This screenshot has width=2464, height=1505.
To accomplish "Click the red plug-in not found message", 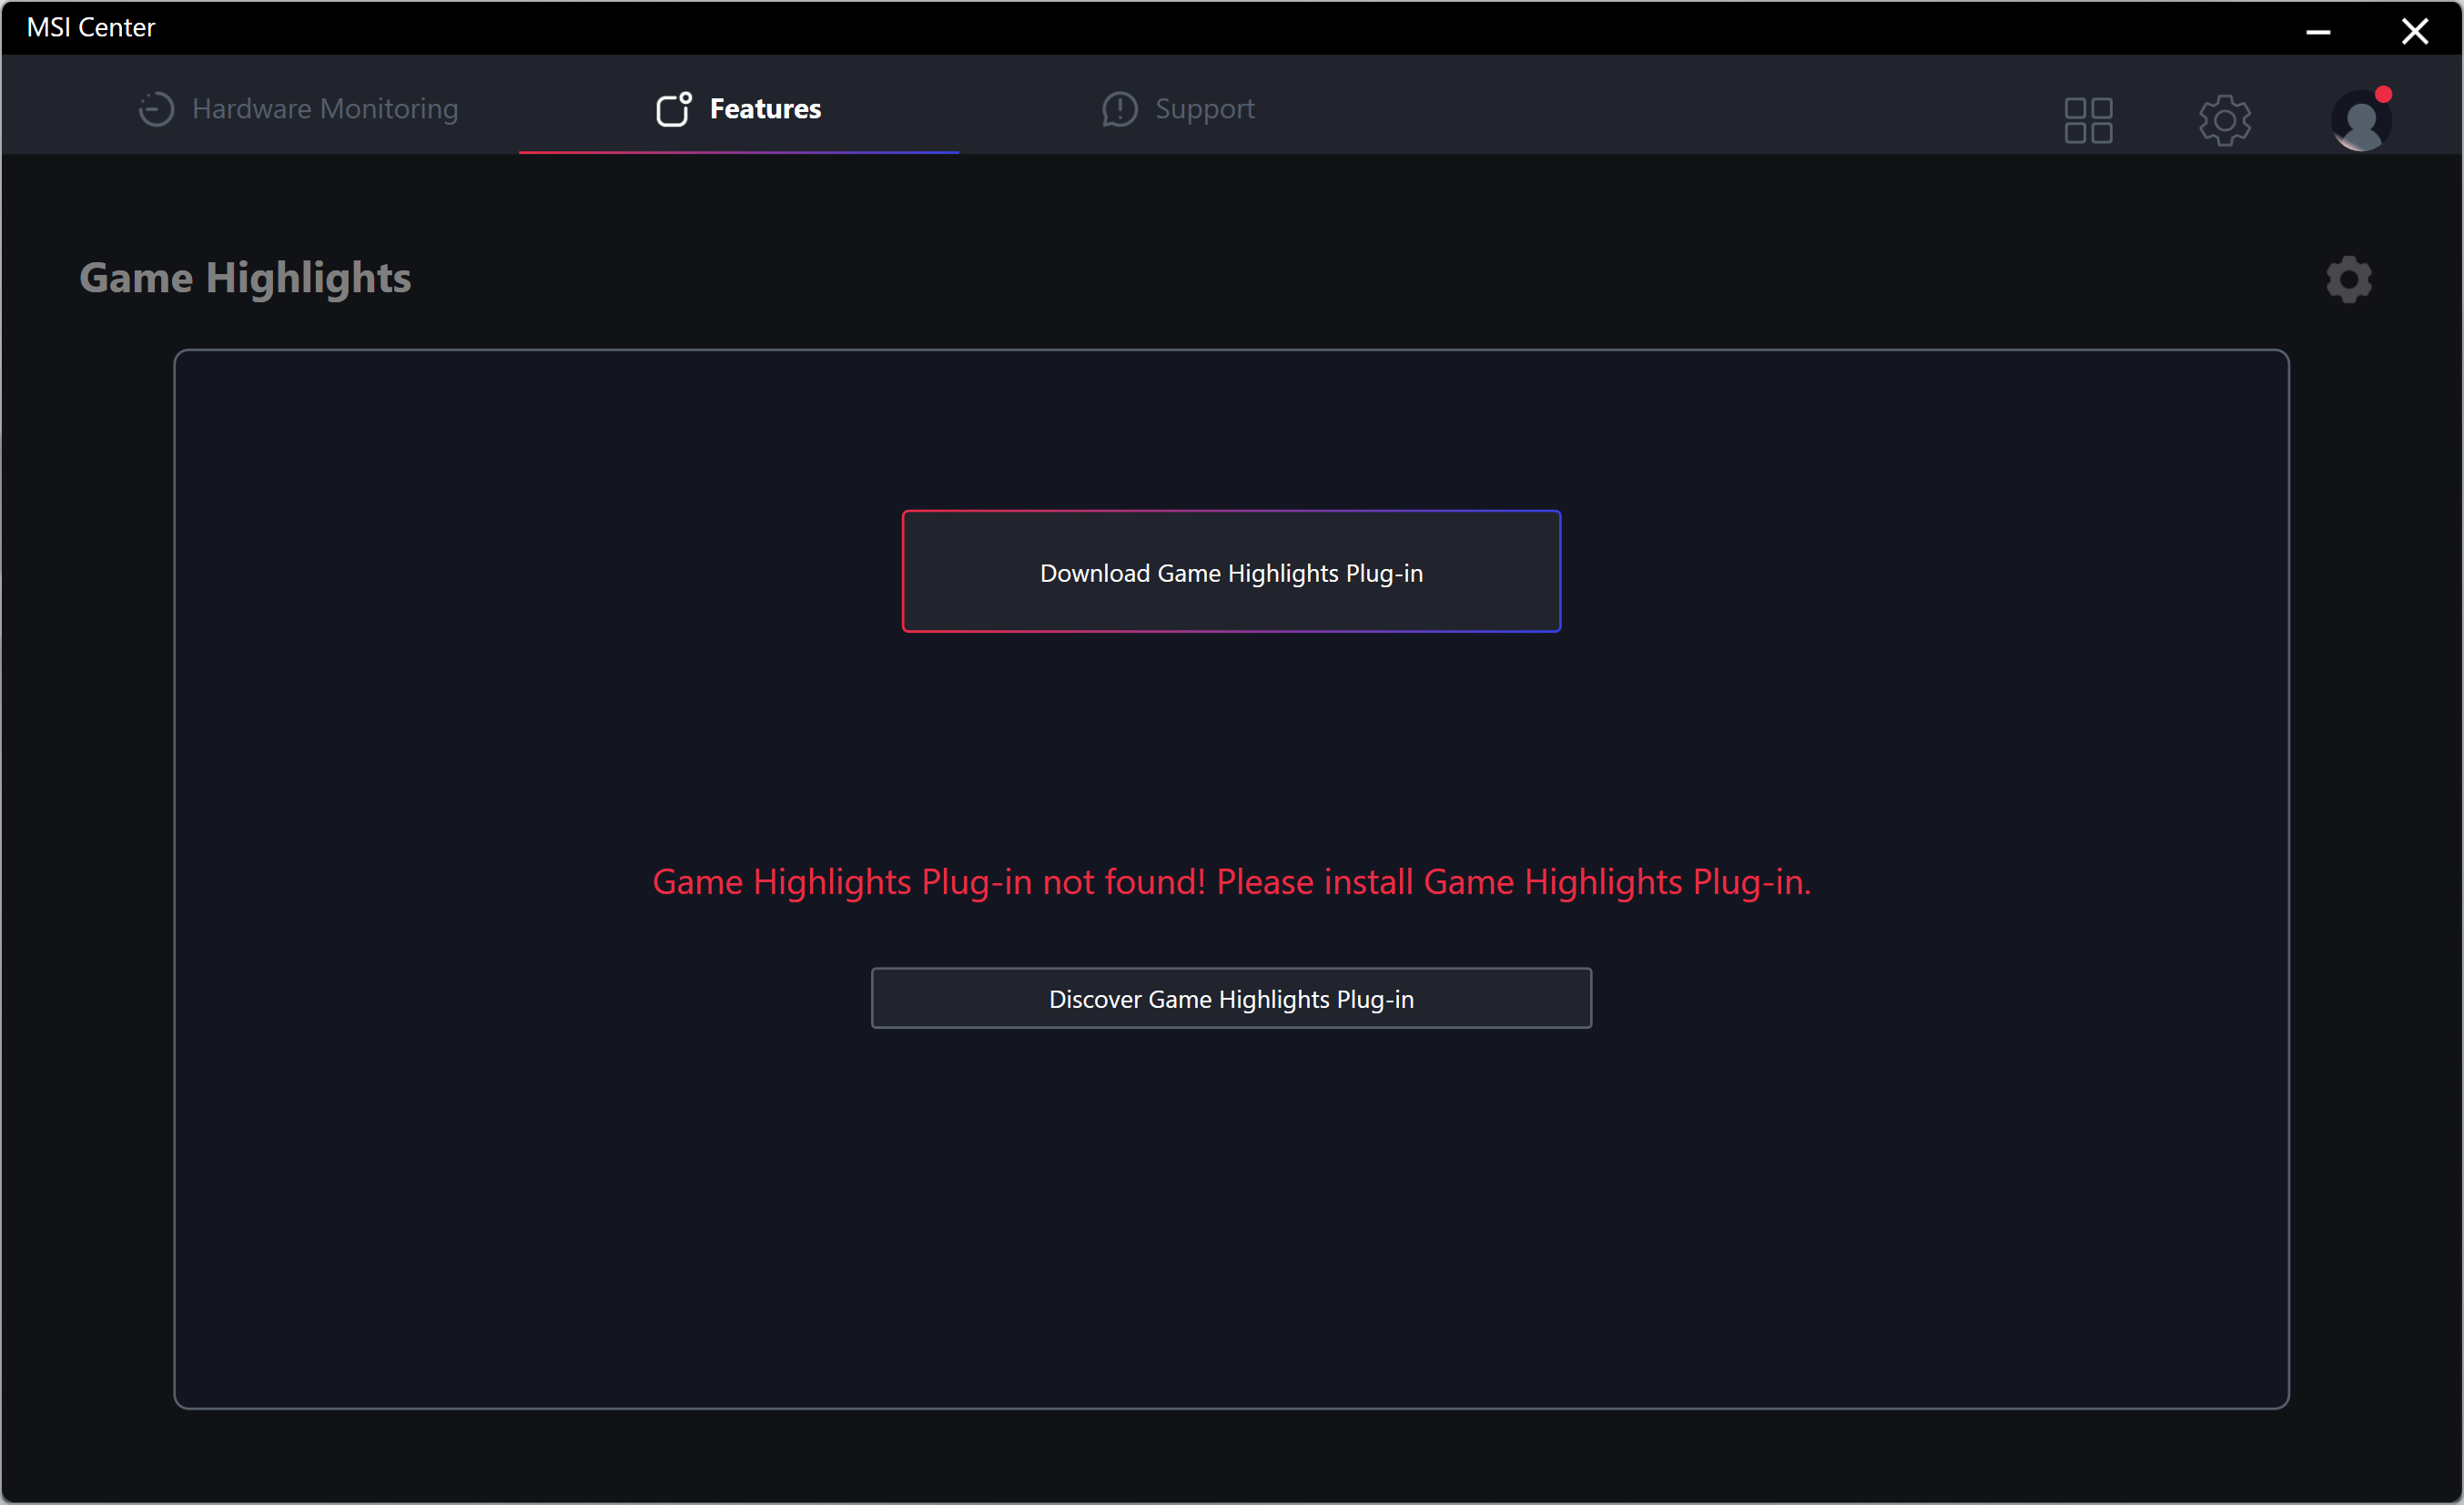I will click(x=1231, y=882).
